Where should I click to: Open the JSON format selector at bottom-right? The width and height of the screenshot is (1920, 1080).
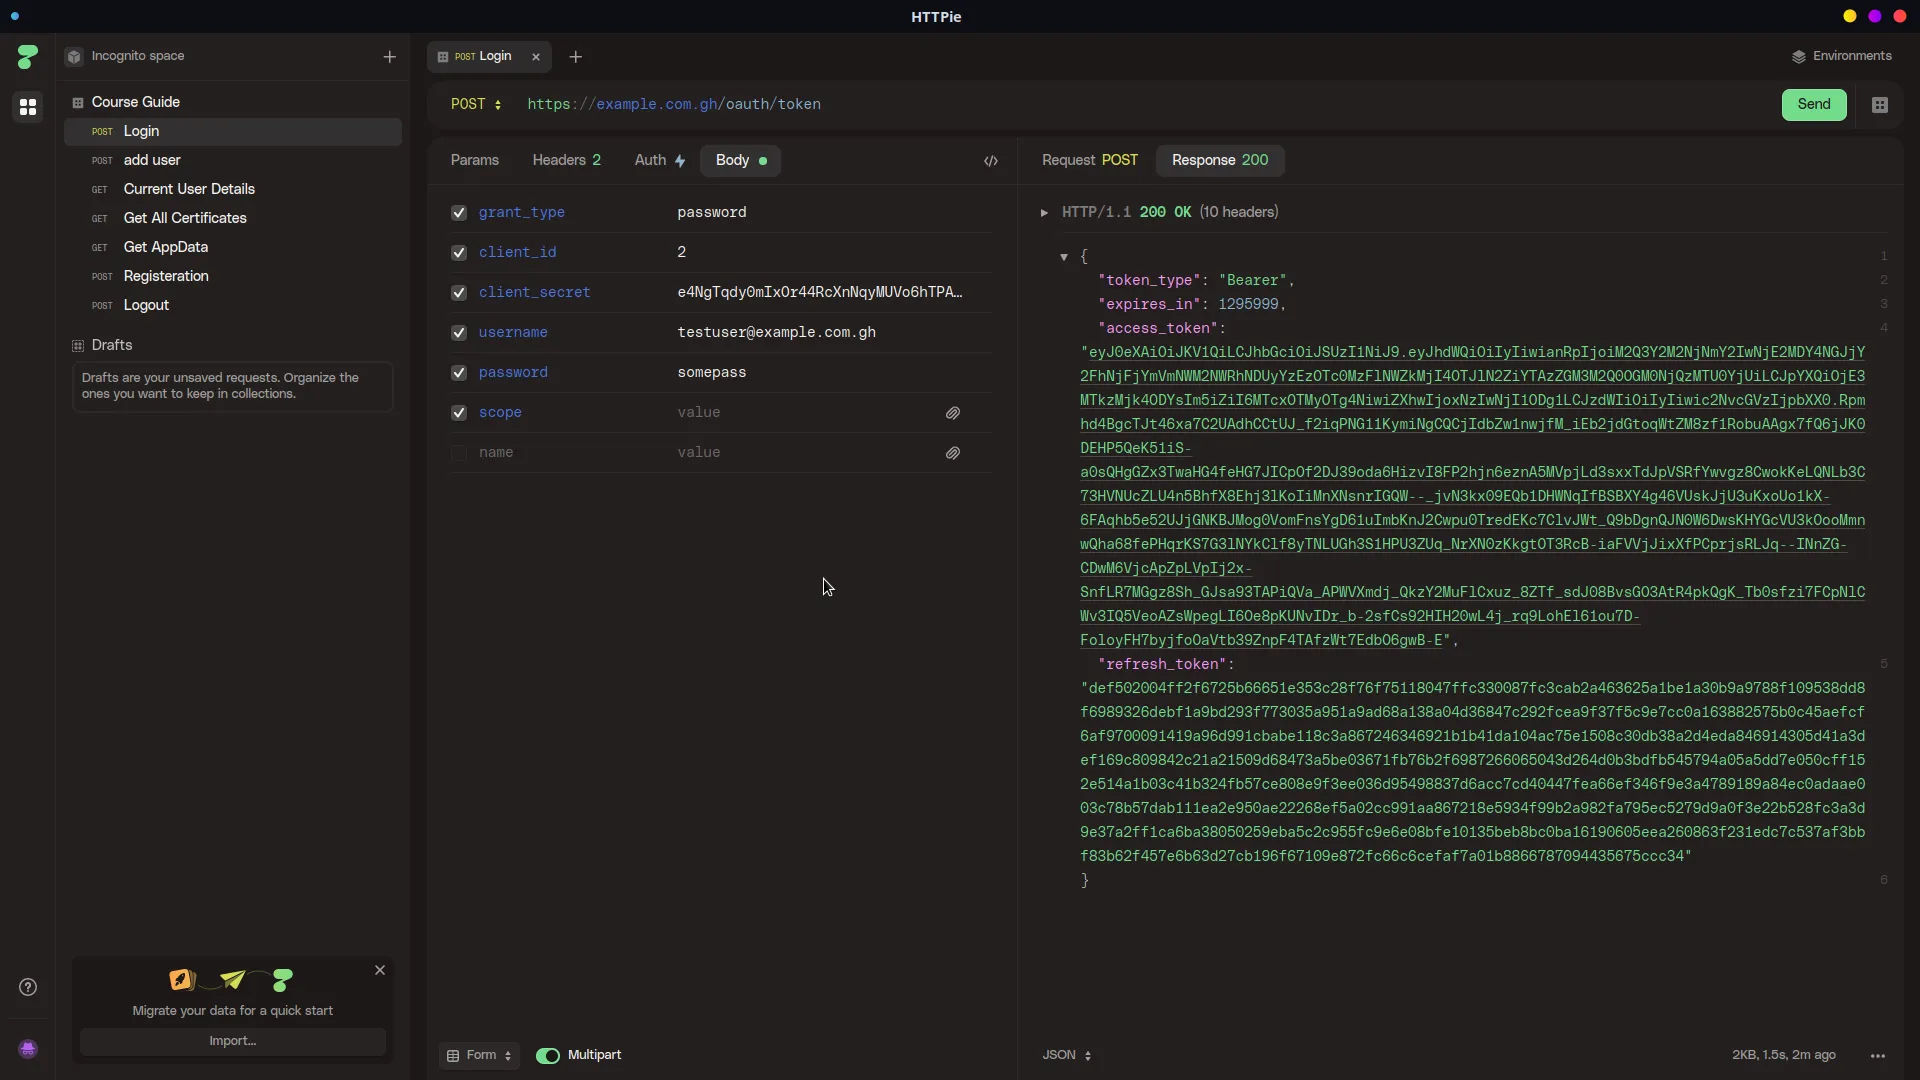pyautogui.click(x=1065, y=1055)
